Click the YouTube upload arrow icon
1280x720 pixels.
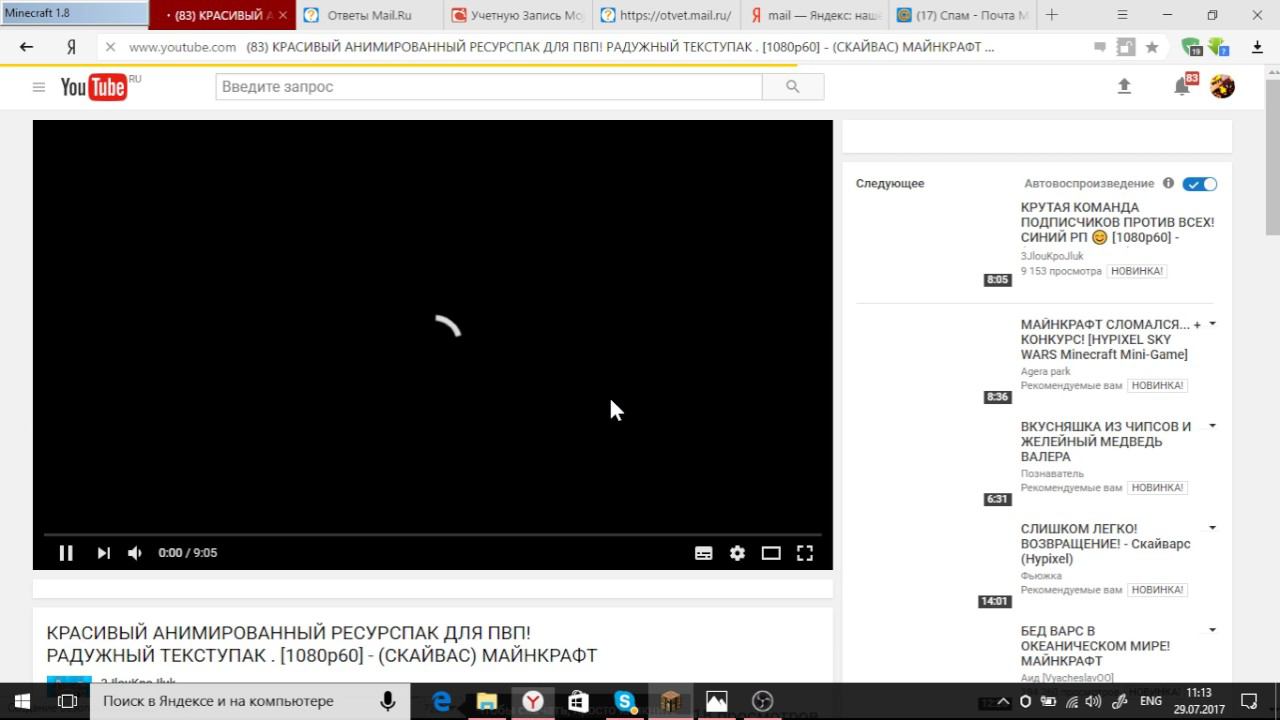[x=1124, y=87]
